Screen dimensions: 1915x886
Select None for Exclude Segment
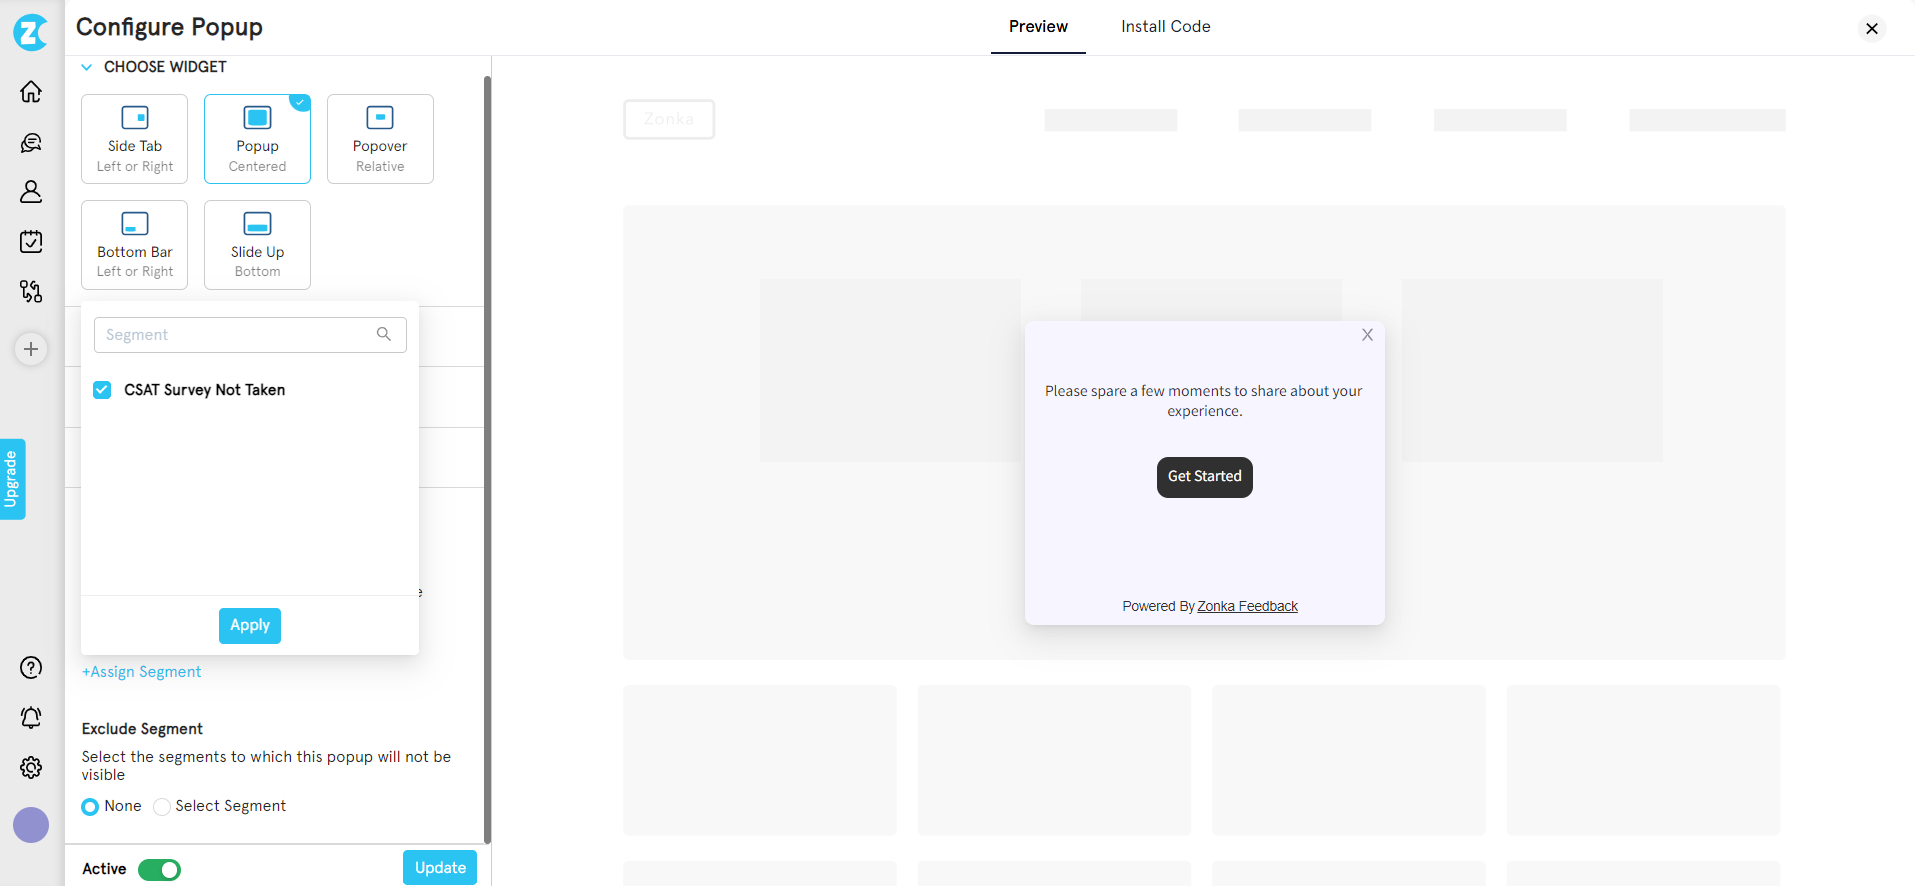click(91, 807)
